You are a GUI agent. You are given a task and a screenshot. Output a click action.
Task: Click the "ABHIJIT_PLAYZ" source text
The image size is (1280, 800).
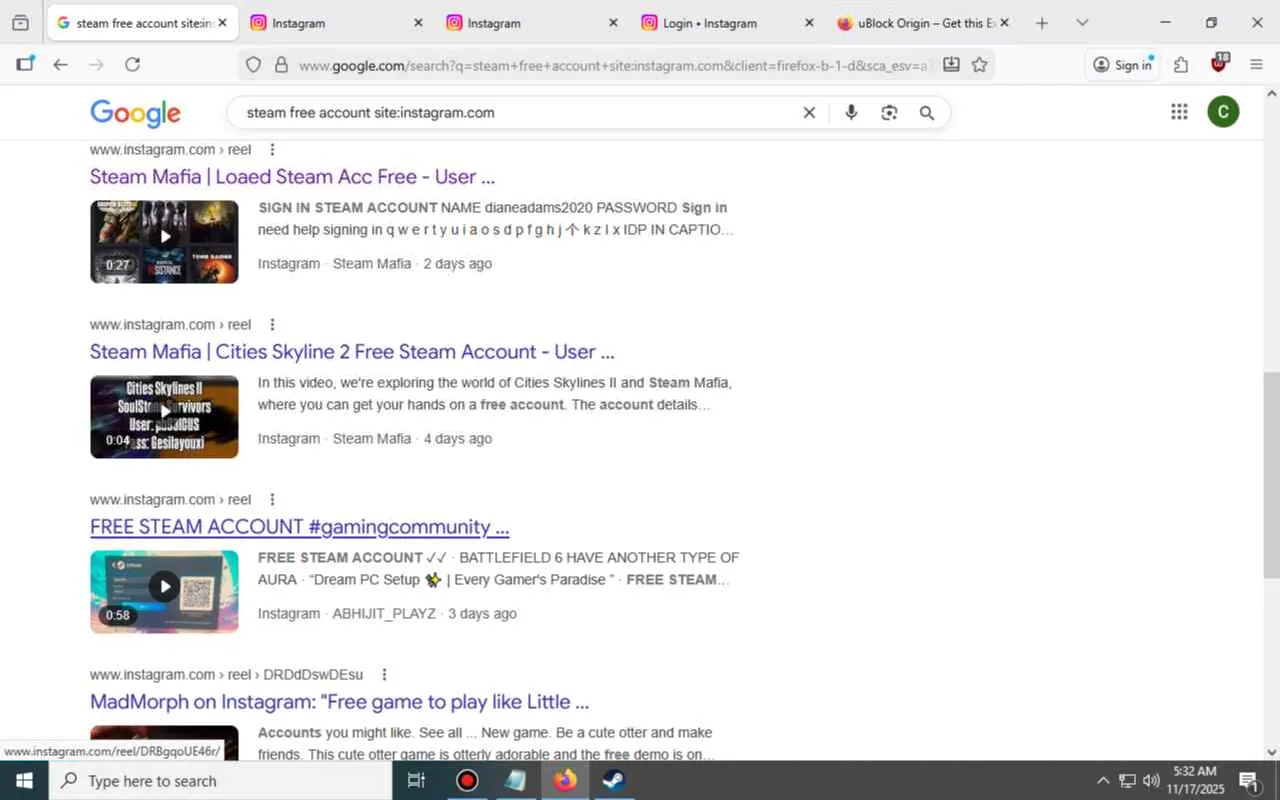[x=384, y=614]
